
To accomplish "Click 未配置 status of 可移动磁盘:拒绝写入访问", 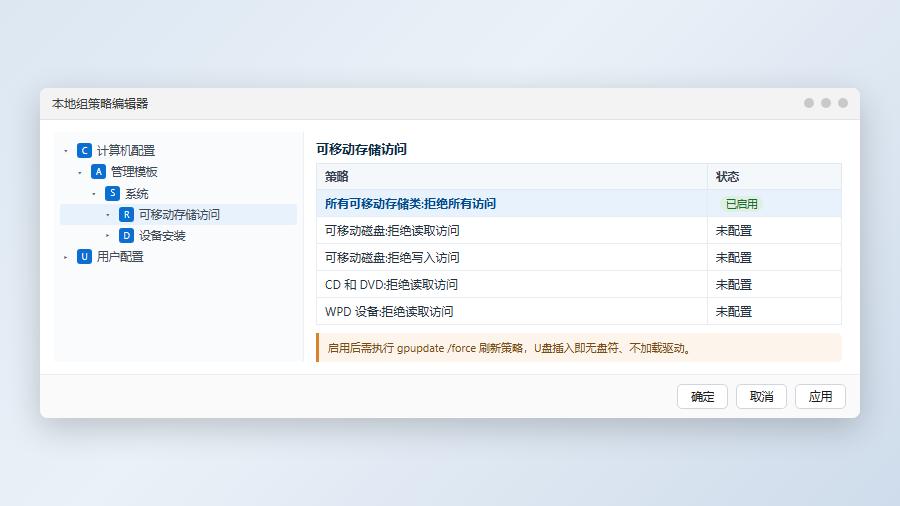I will click(x=734, y=258).
